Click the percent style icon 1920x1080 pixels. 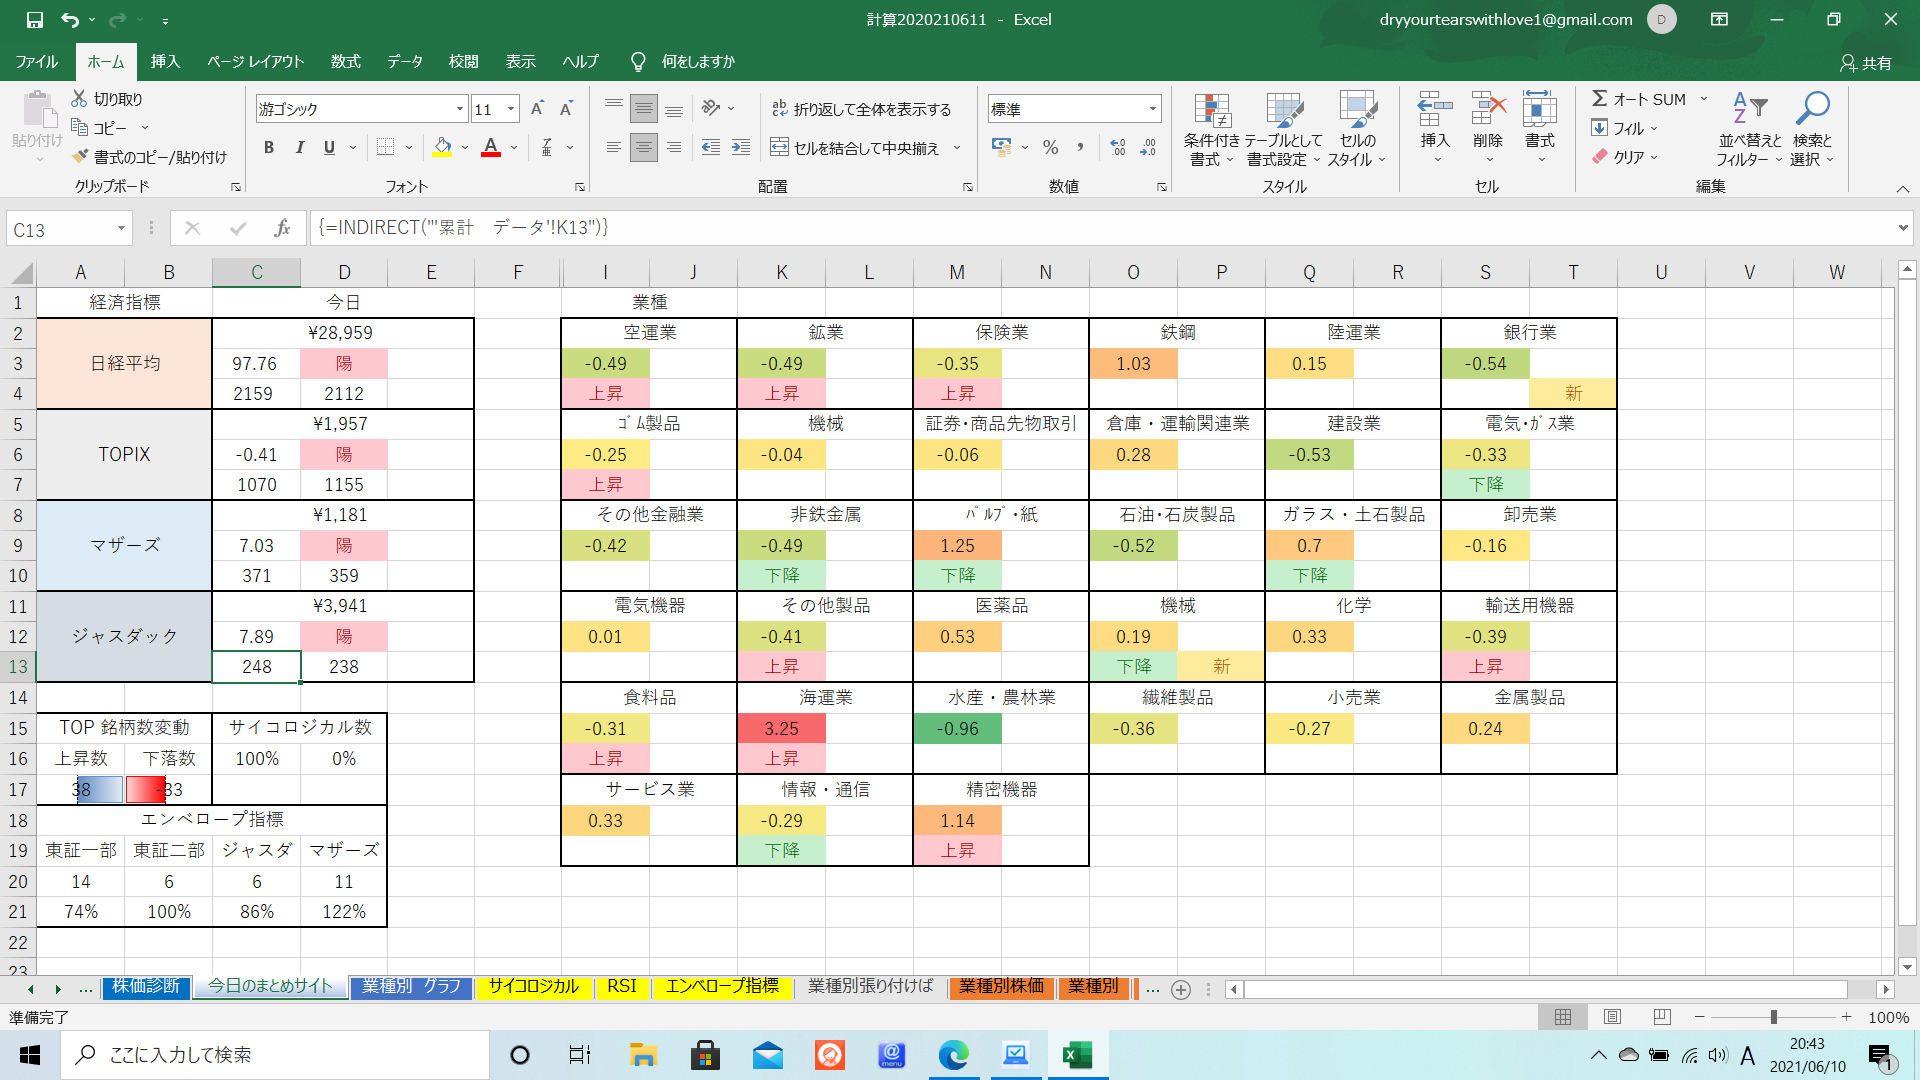click(x=1050, y=148)
